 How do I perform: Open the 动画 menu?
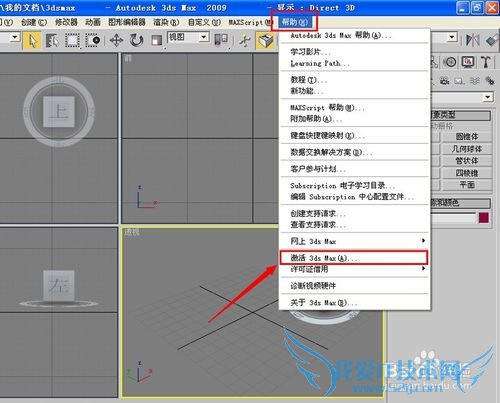pyautogui.click(x=93, y=22)
